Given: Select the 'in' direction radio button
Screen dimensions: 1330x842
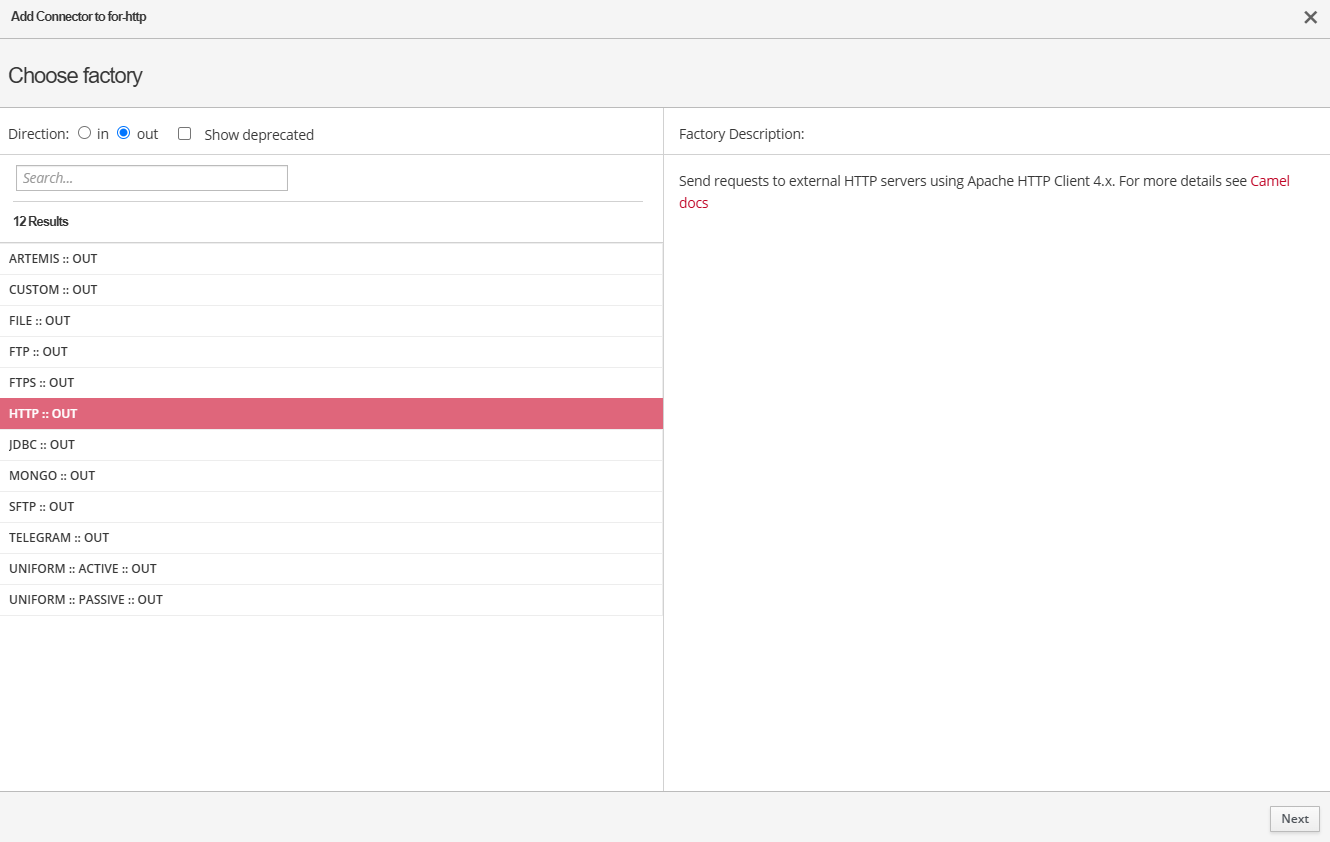Looking at the screenshot, I should pyautogui.click(x=84, y=133).
